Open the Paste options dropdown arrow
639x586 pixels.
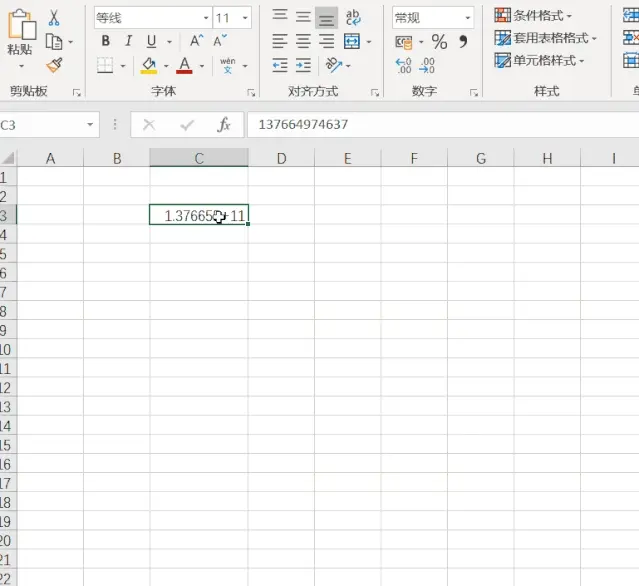click(x=21, y=66)
